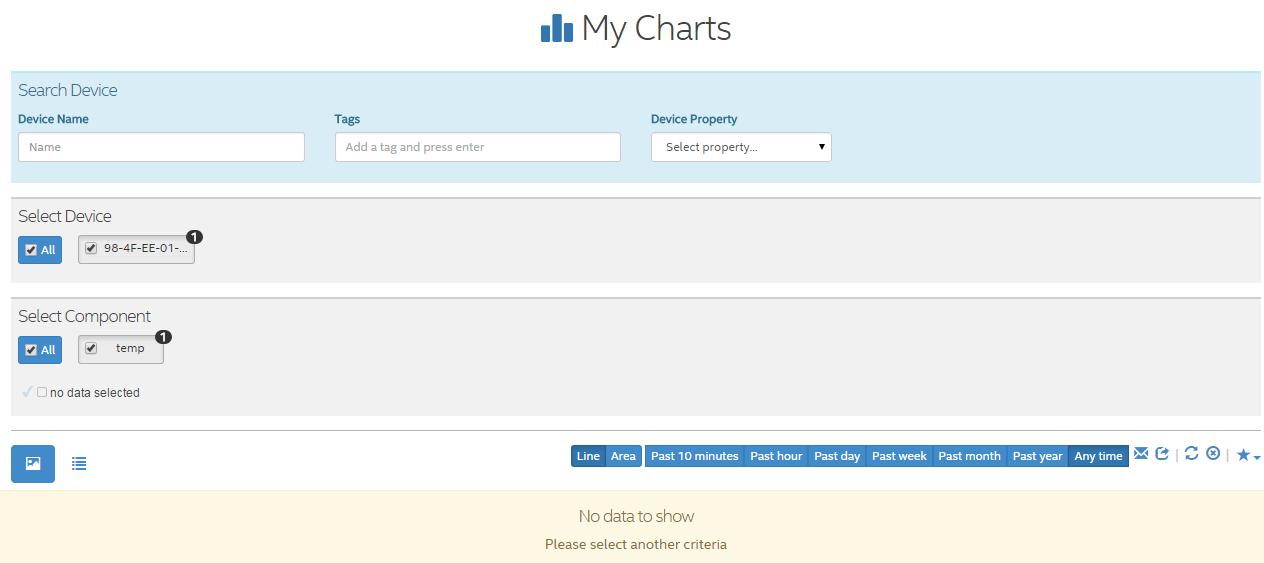Click the export share arrow icon
The width and height of the screenshot is (1264, 563).
(1162, 454)
